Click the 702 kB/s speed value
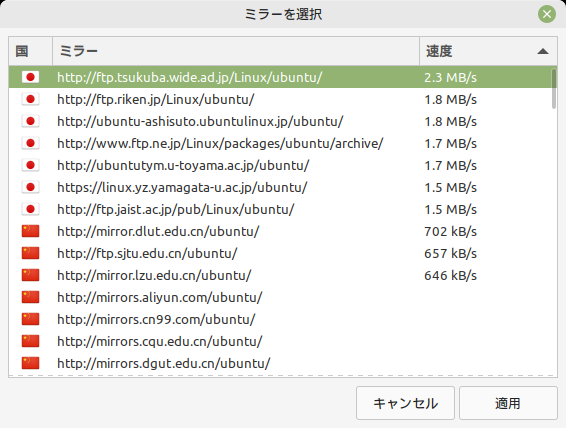Viewport: 566px width, 428px height. tap(450, 231)
